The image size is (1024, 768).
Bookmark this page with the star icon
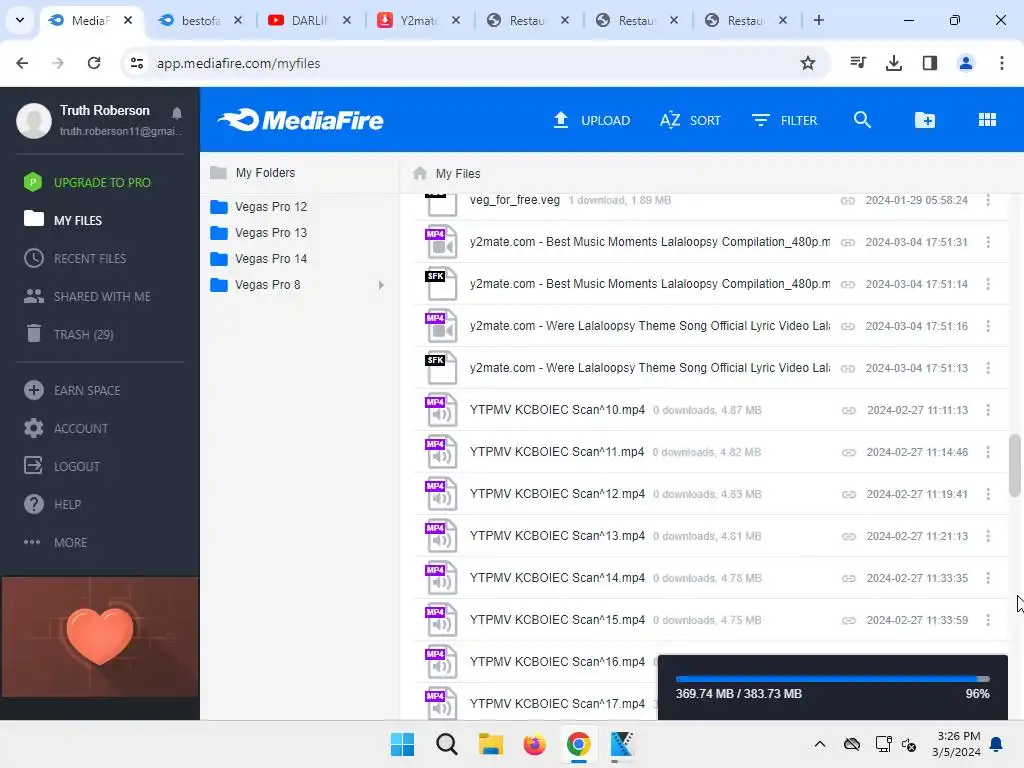coord(808,63)
